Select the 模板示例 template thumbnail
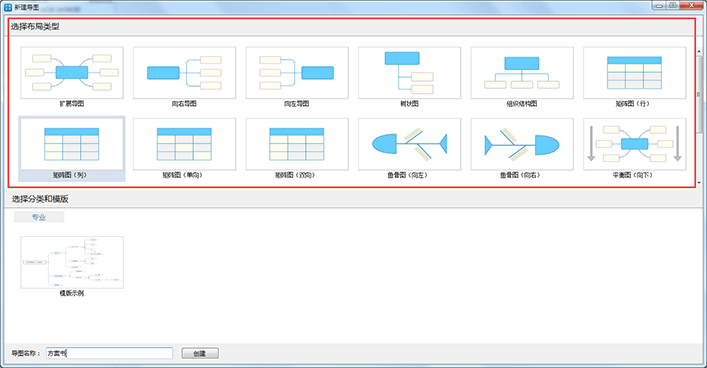 72,262
